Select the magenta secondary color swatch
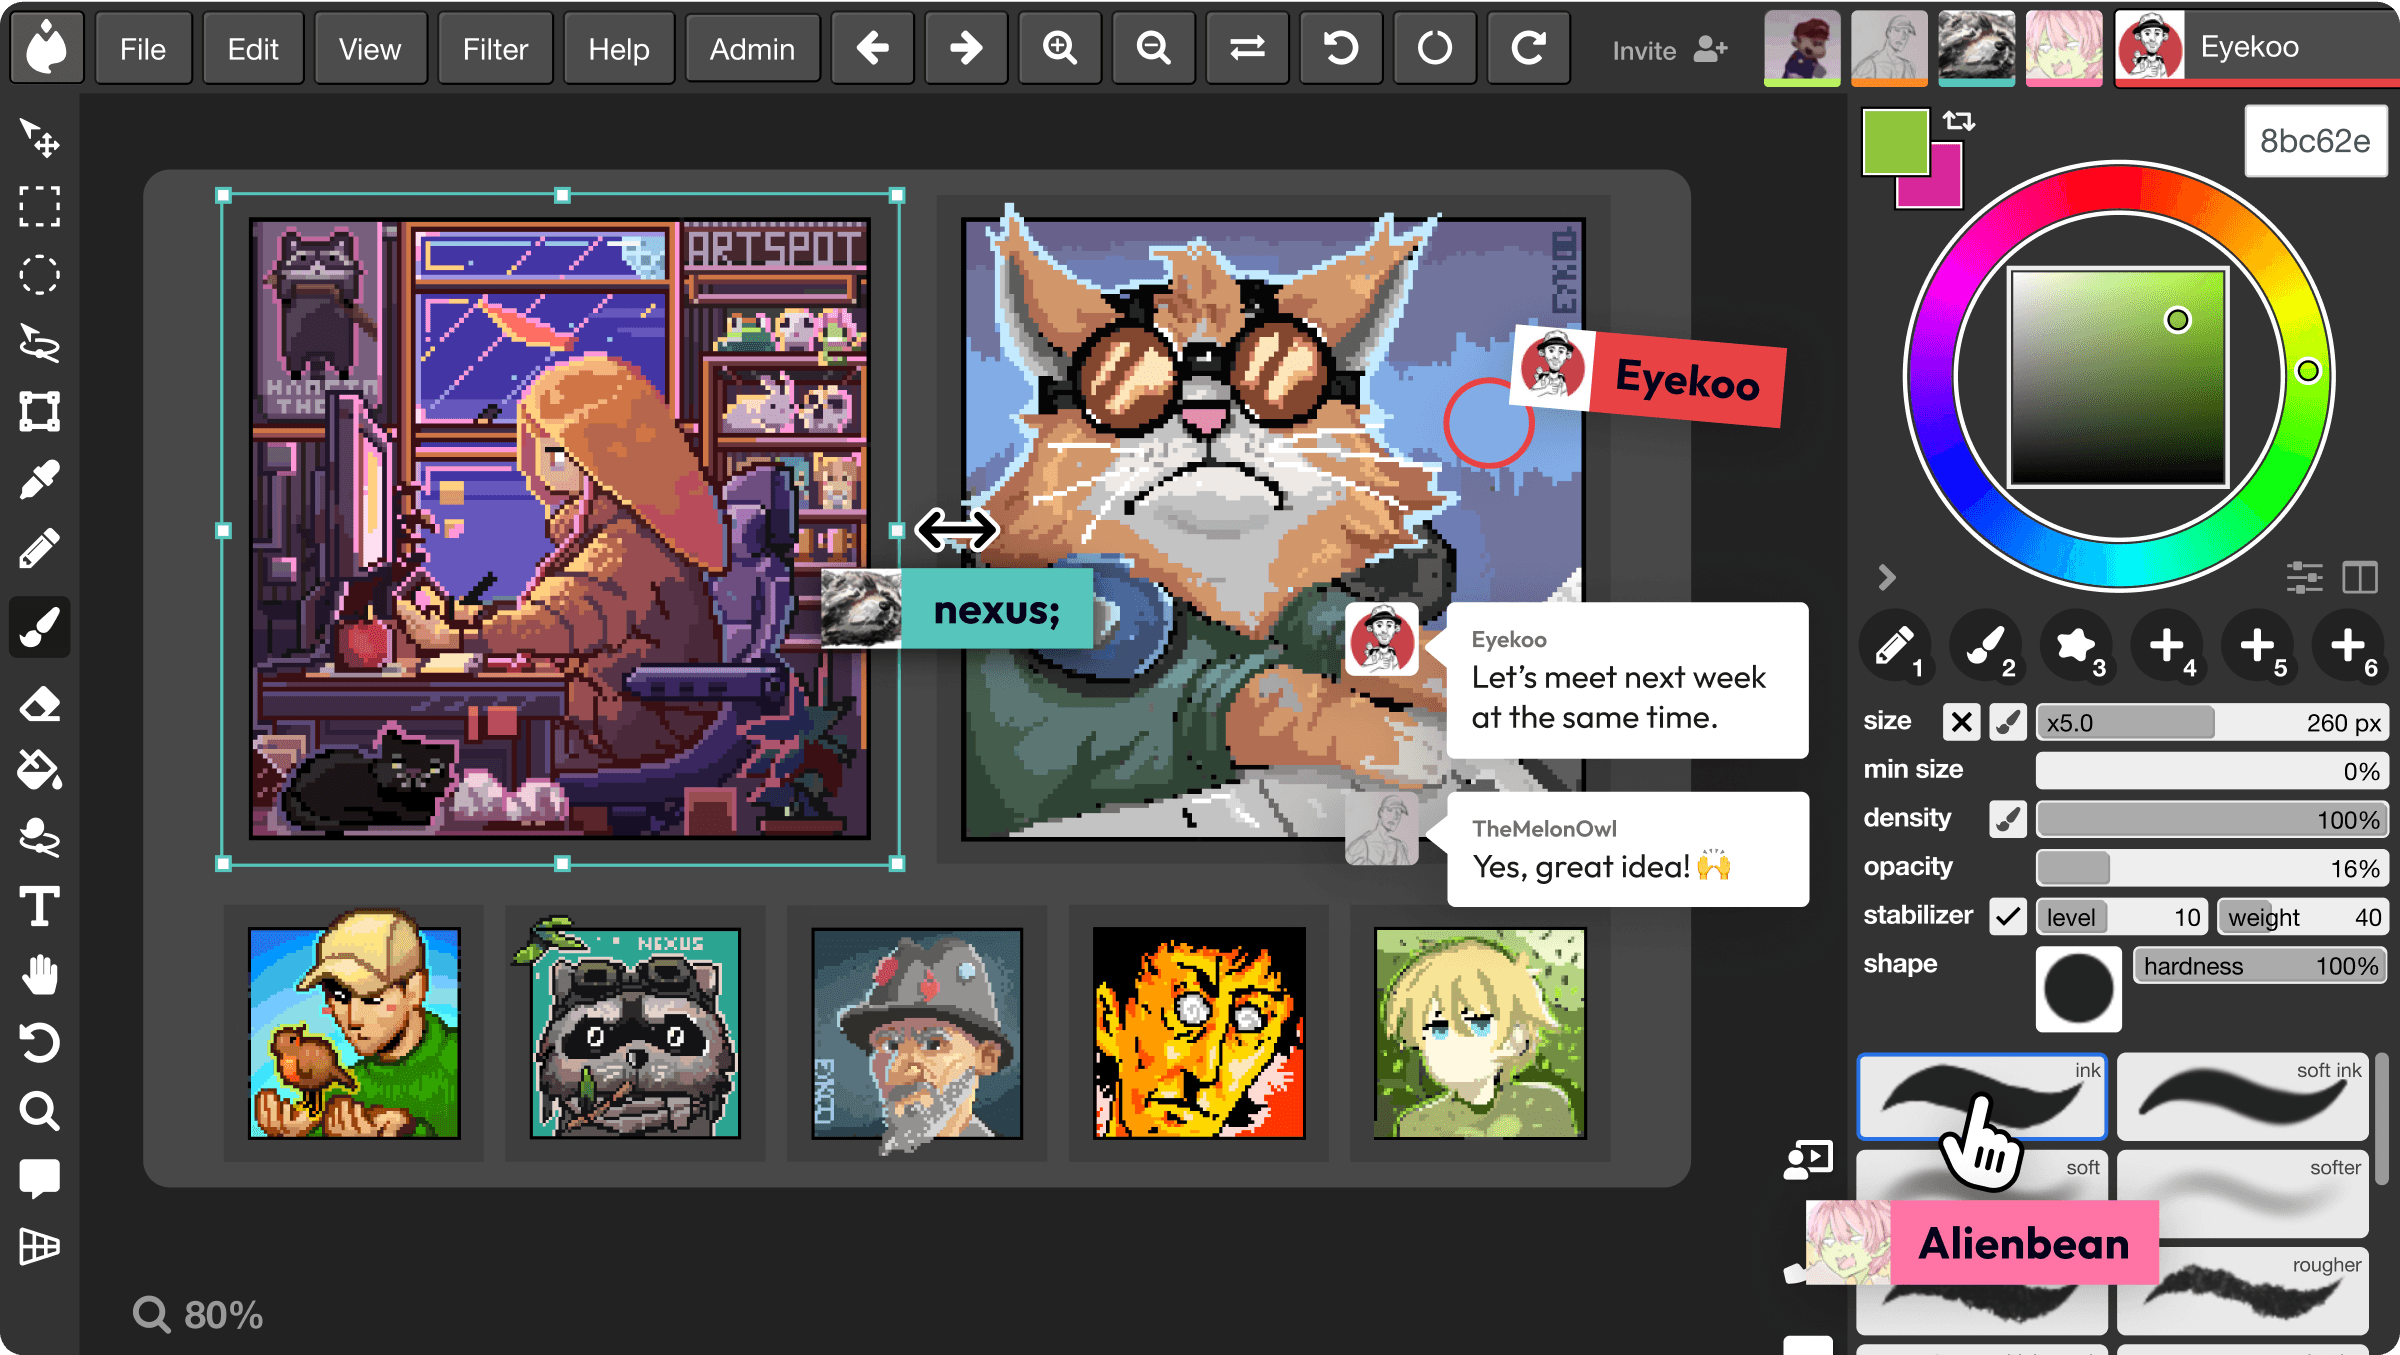 (1927, 174)
